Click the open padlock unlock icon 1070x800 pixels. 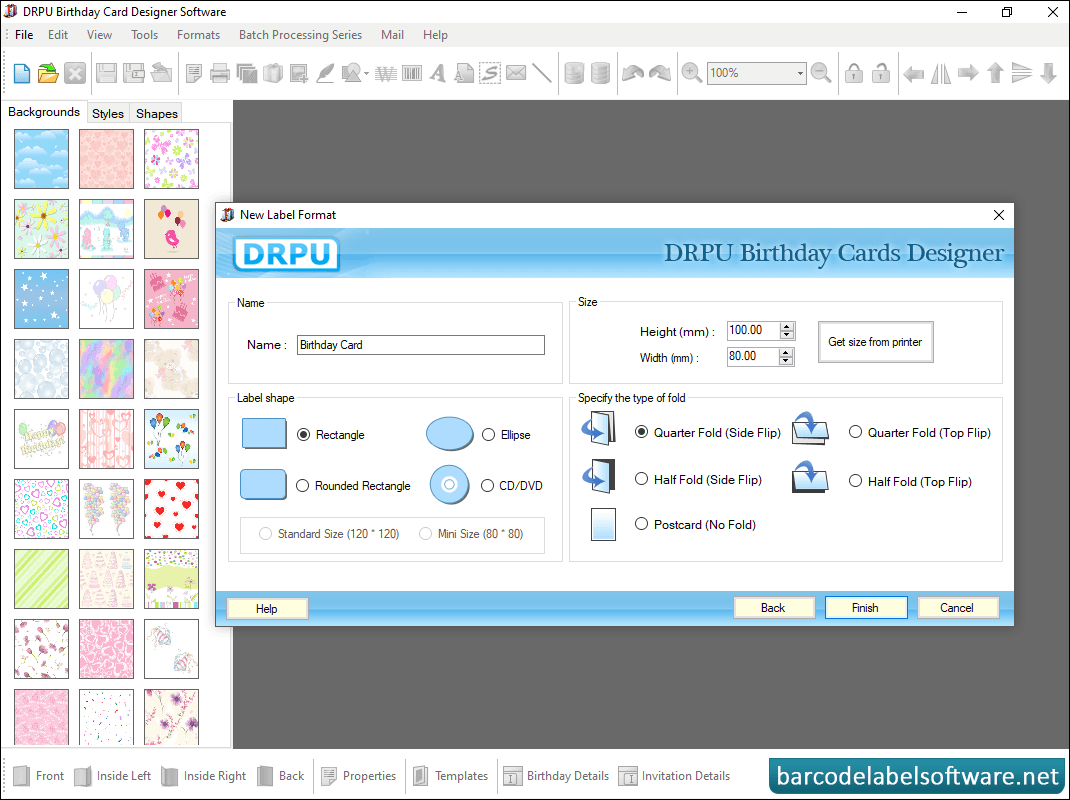click(x=881, y=73)
